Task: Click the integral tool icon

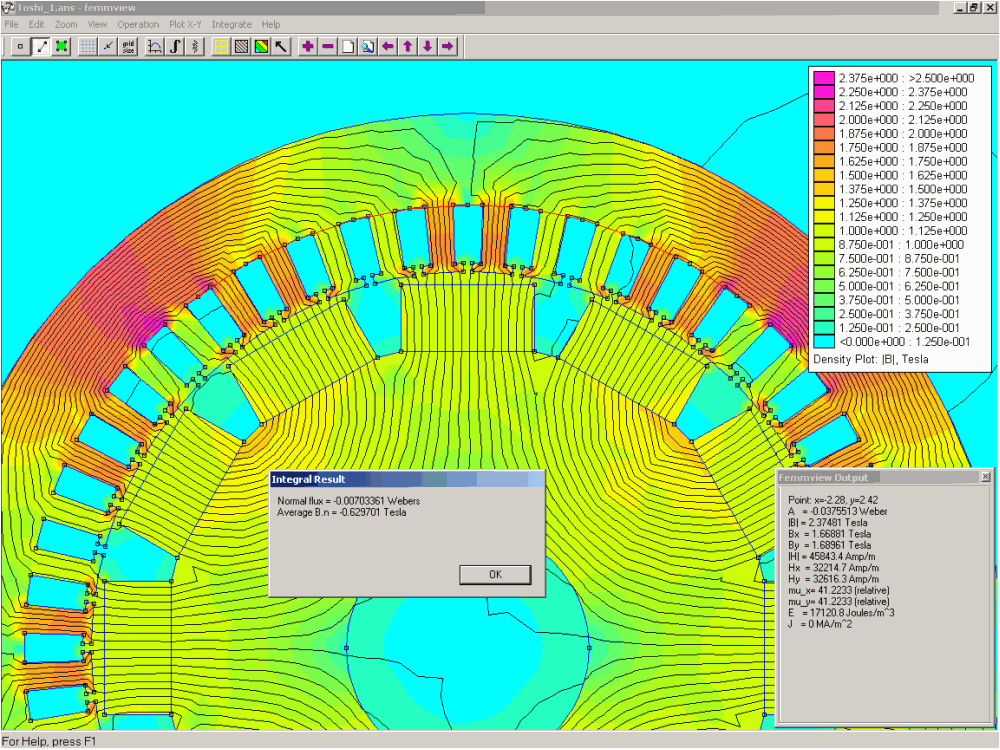Action: (175, 46)
